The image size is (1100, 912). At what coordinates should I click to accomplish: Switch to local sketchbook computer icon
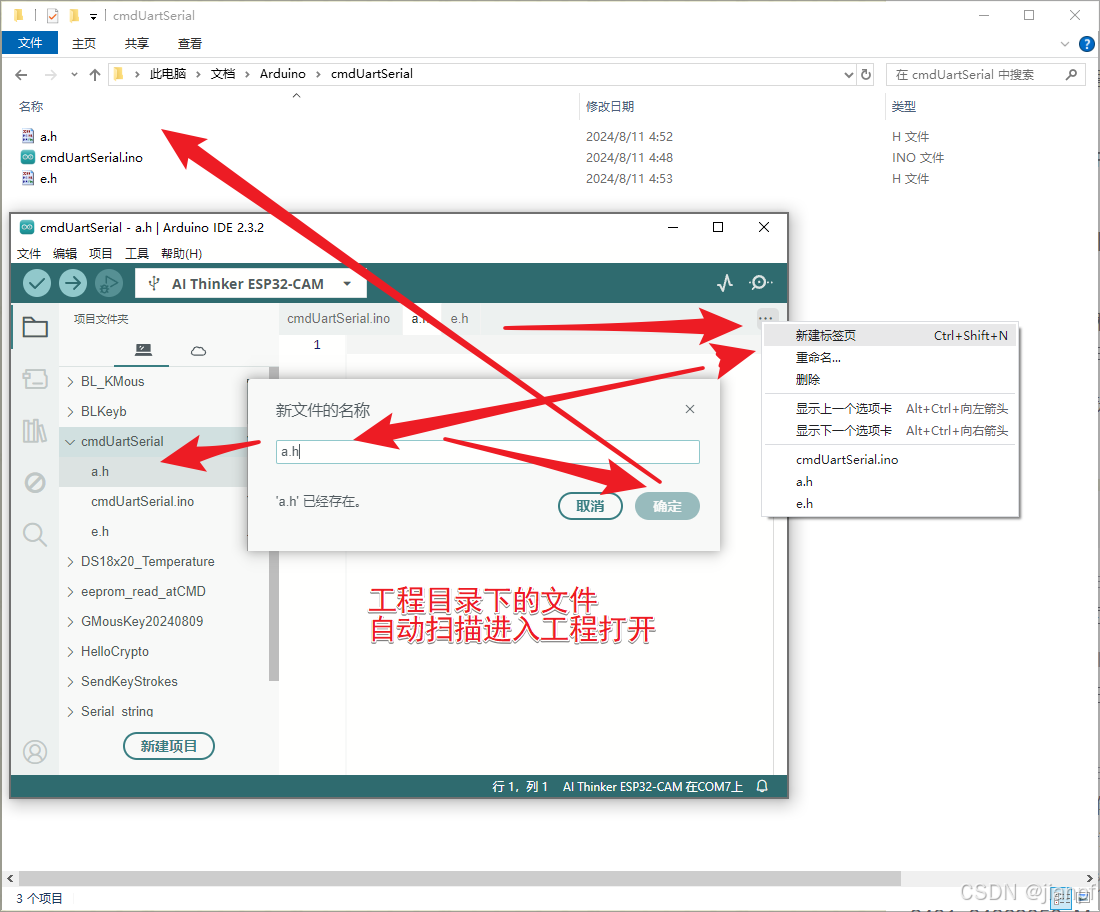click(143, 349)
